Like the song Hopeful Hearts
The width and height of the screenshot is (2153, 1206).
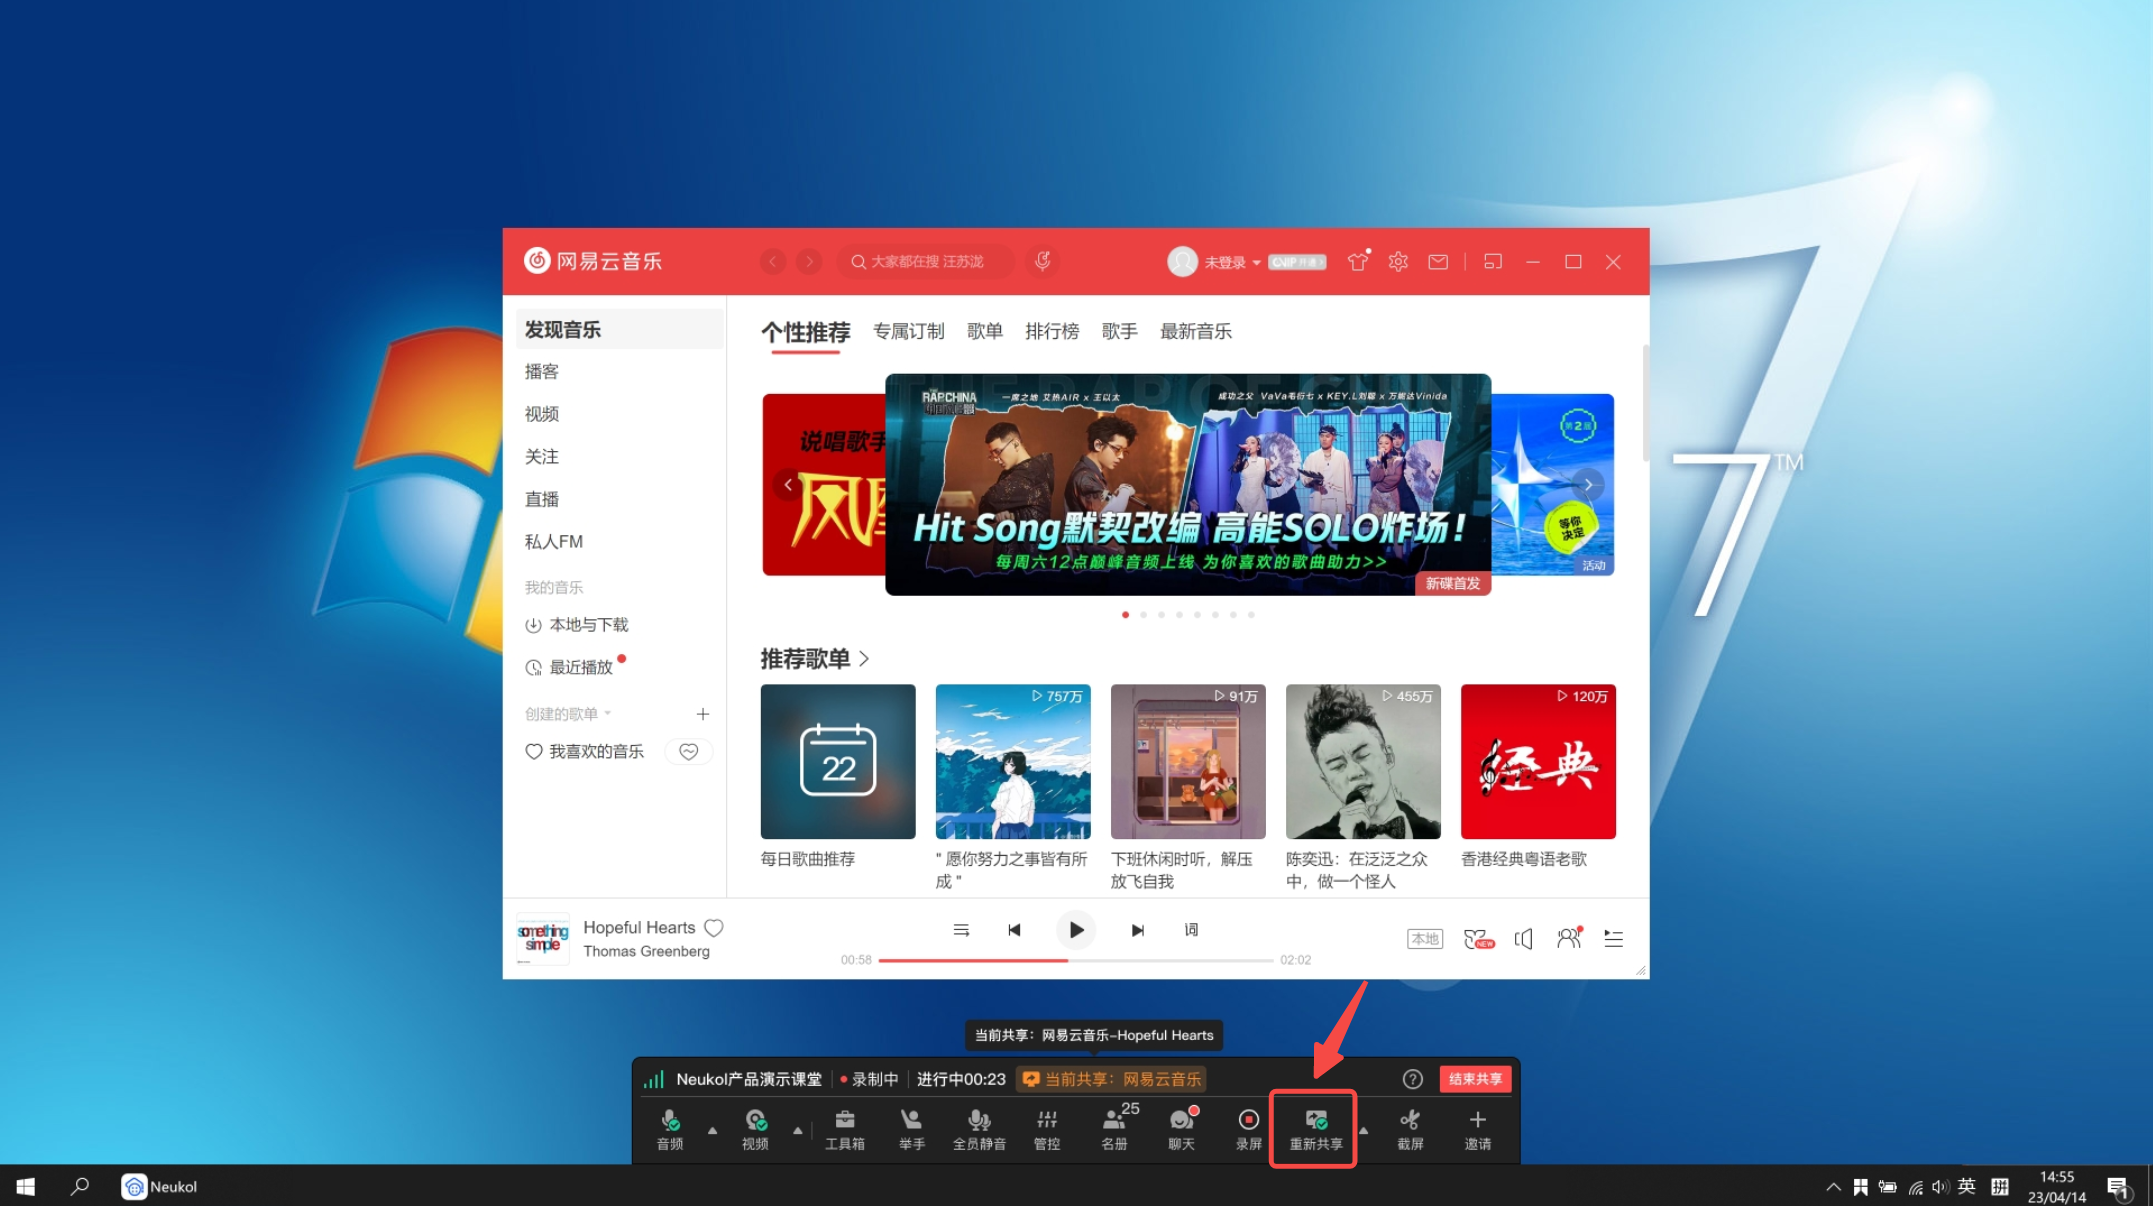click(x=714, y=928)
